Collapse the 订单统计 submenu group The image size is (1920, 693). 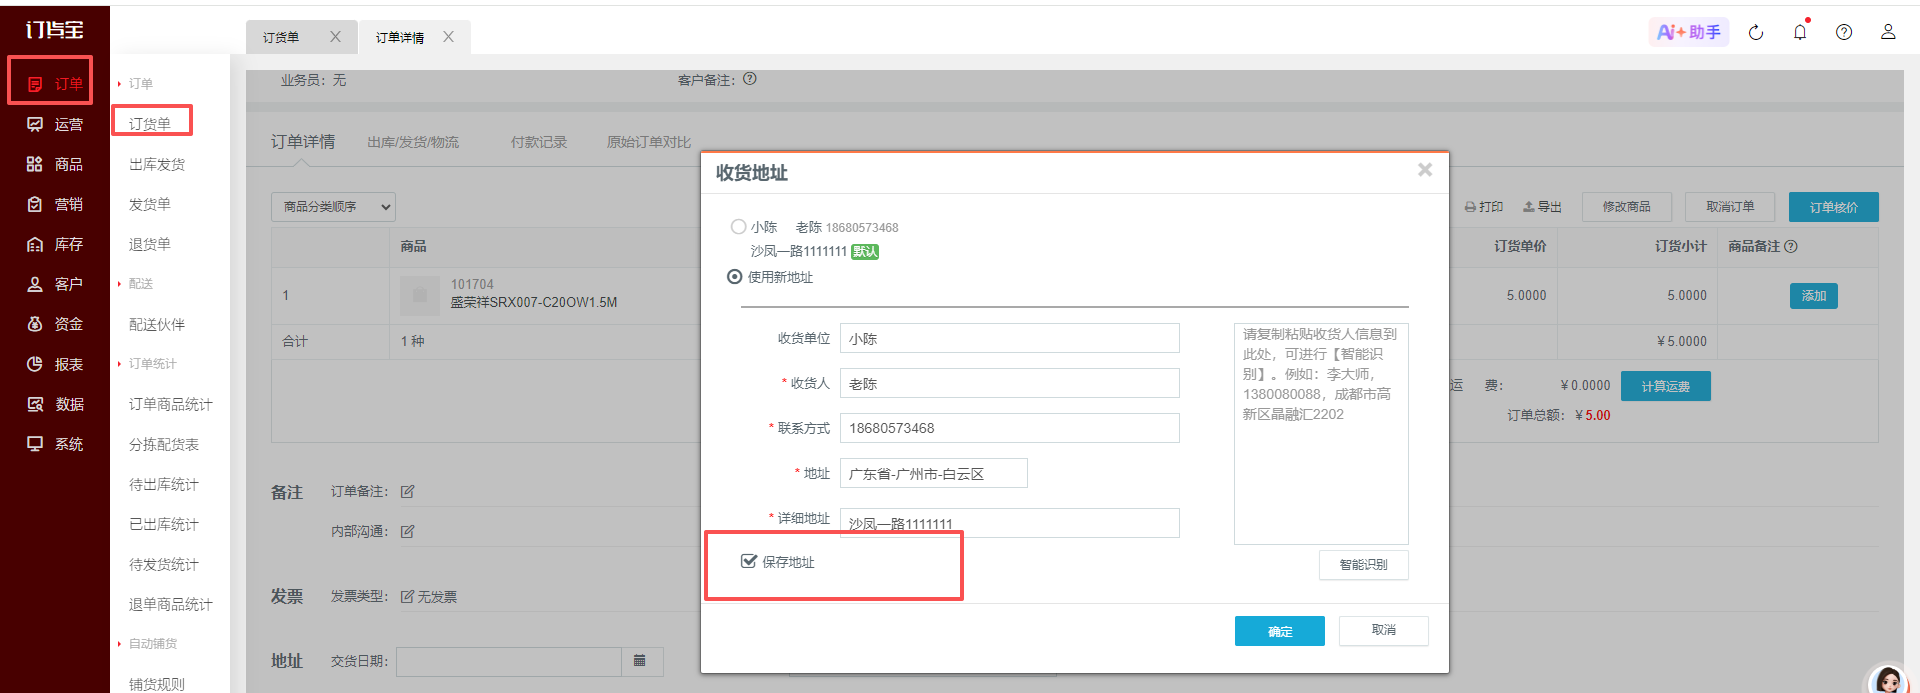point(147,364)
